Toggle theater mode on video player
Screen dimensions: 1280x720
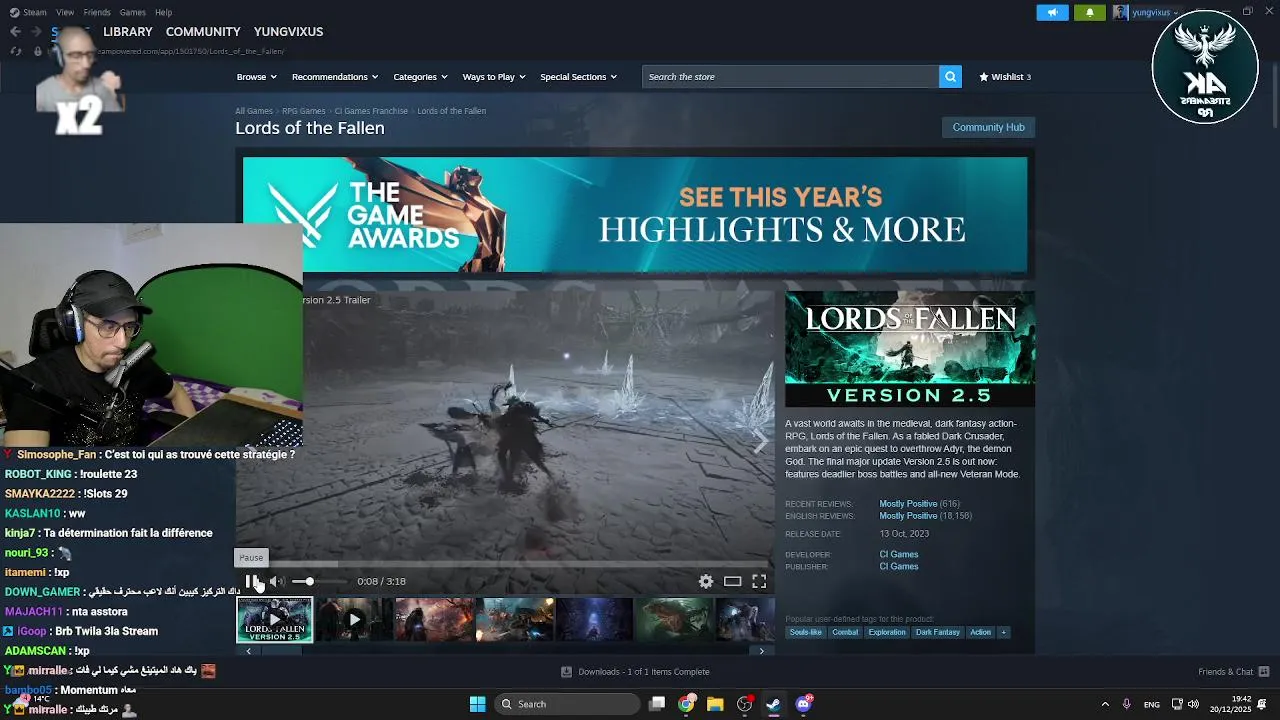pos(733,581)
